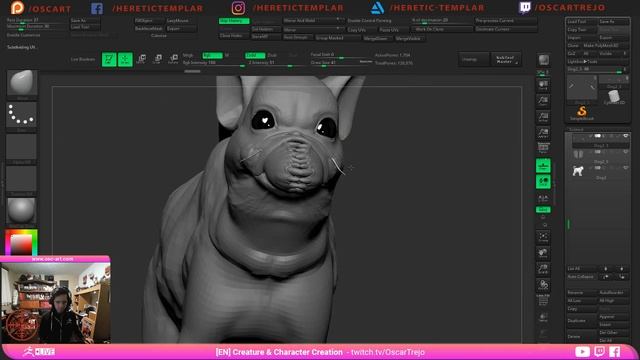Toggle visibility eye of the Dog2_3 subtool
This screenshot has height=360, width=640.
(x=625, y=136)
